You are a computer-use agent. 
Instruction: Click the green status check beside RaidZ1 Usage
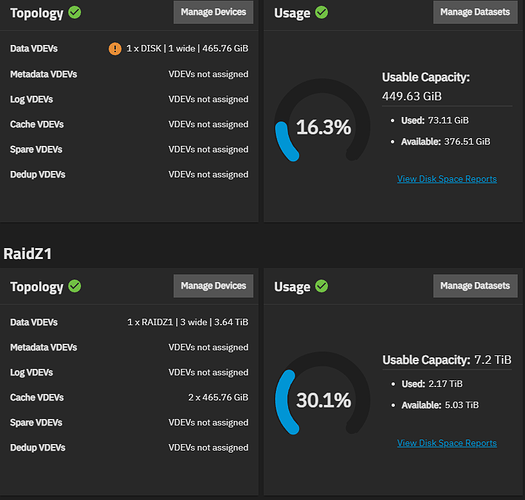pyautogui.click(x=321, y=286)
